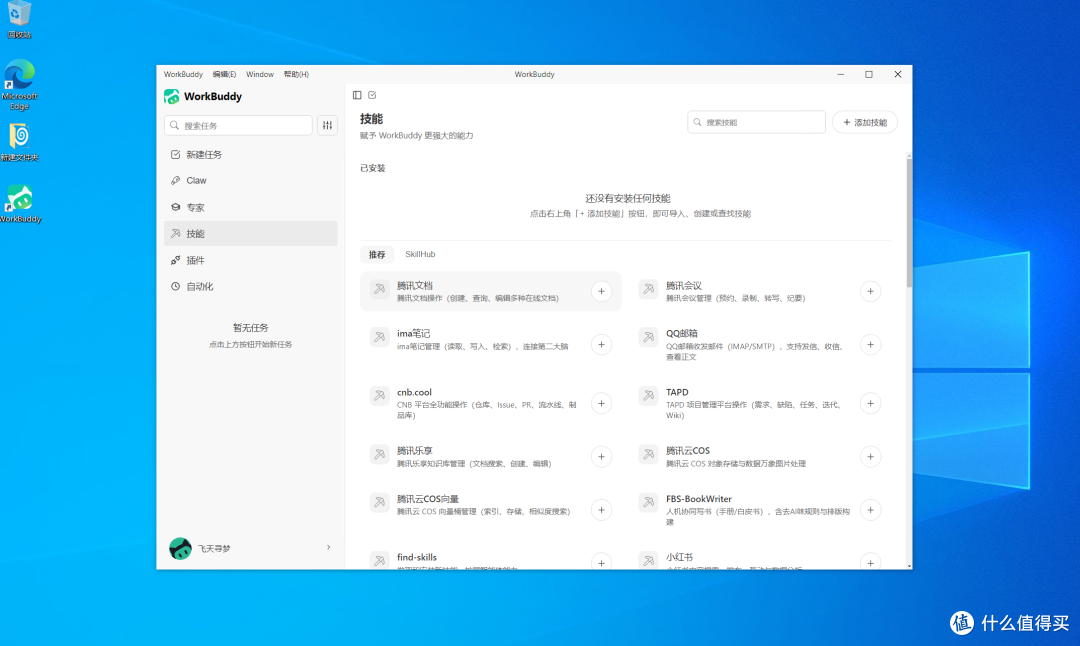This screenshot has width=1080, height=646.
Task: Click the WorkBuddy logo in sidebar
Action: tap(172, 96)
